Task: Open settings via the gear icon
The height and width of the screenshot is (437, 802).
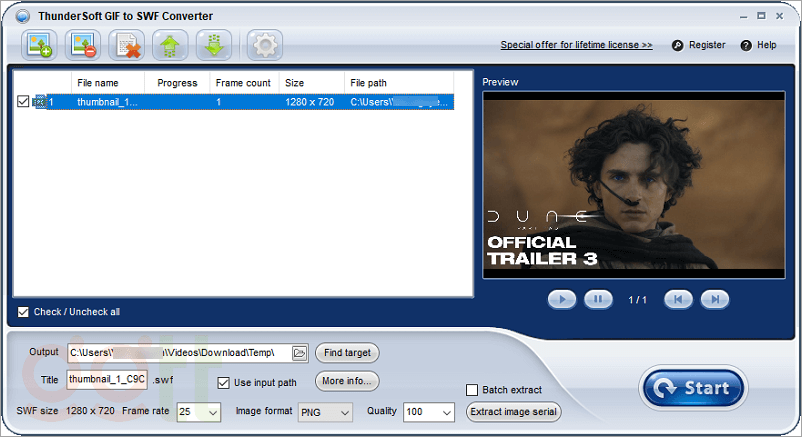Action: pos(265,45)
